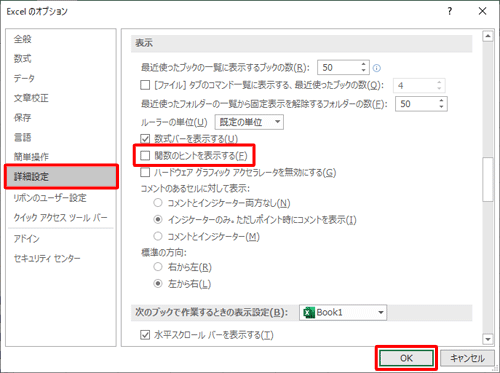Uncheck 数式バーを表示する checkbox

[x=145, y=138]
